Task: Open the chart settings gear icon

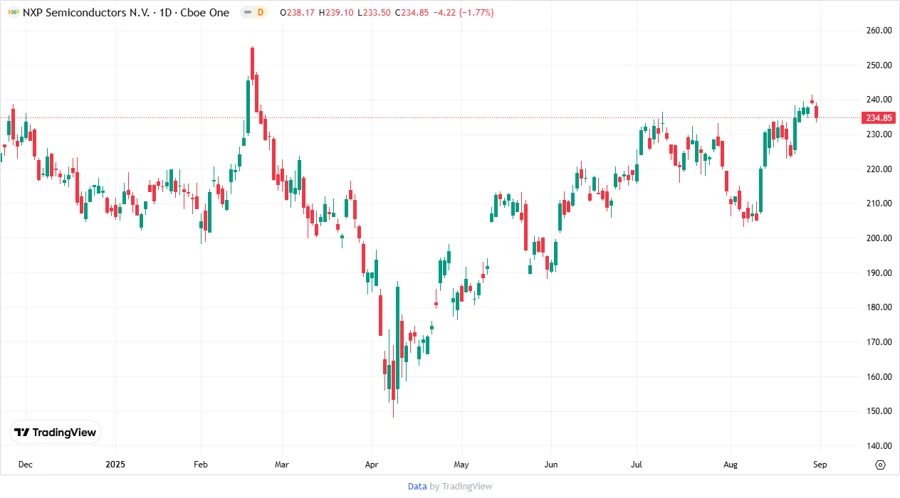Action: point(880,465)
